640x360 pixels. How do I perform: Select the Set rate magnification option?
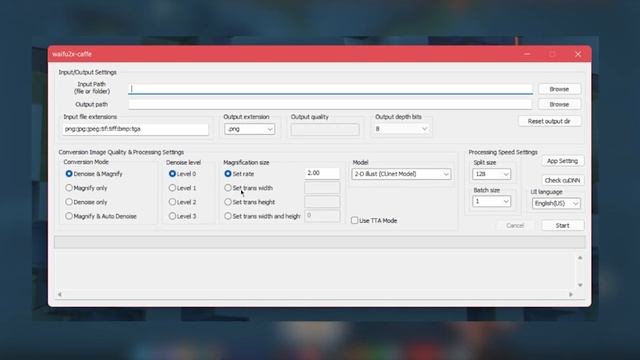pos(239,174)
